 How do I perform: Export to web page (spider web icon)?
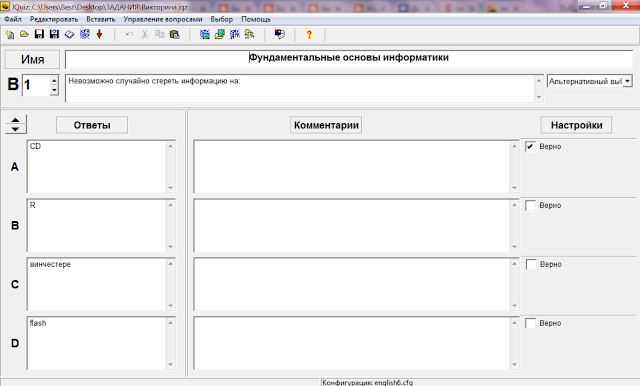coord(84,35)
